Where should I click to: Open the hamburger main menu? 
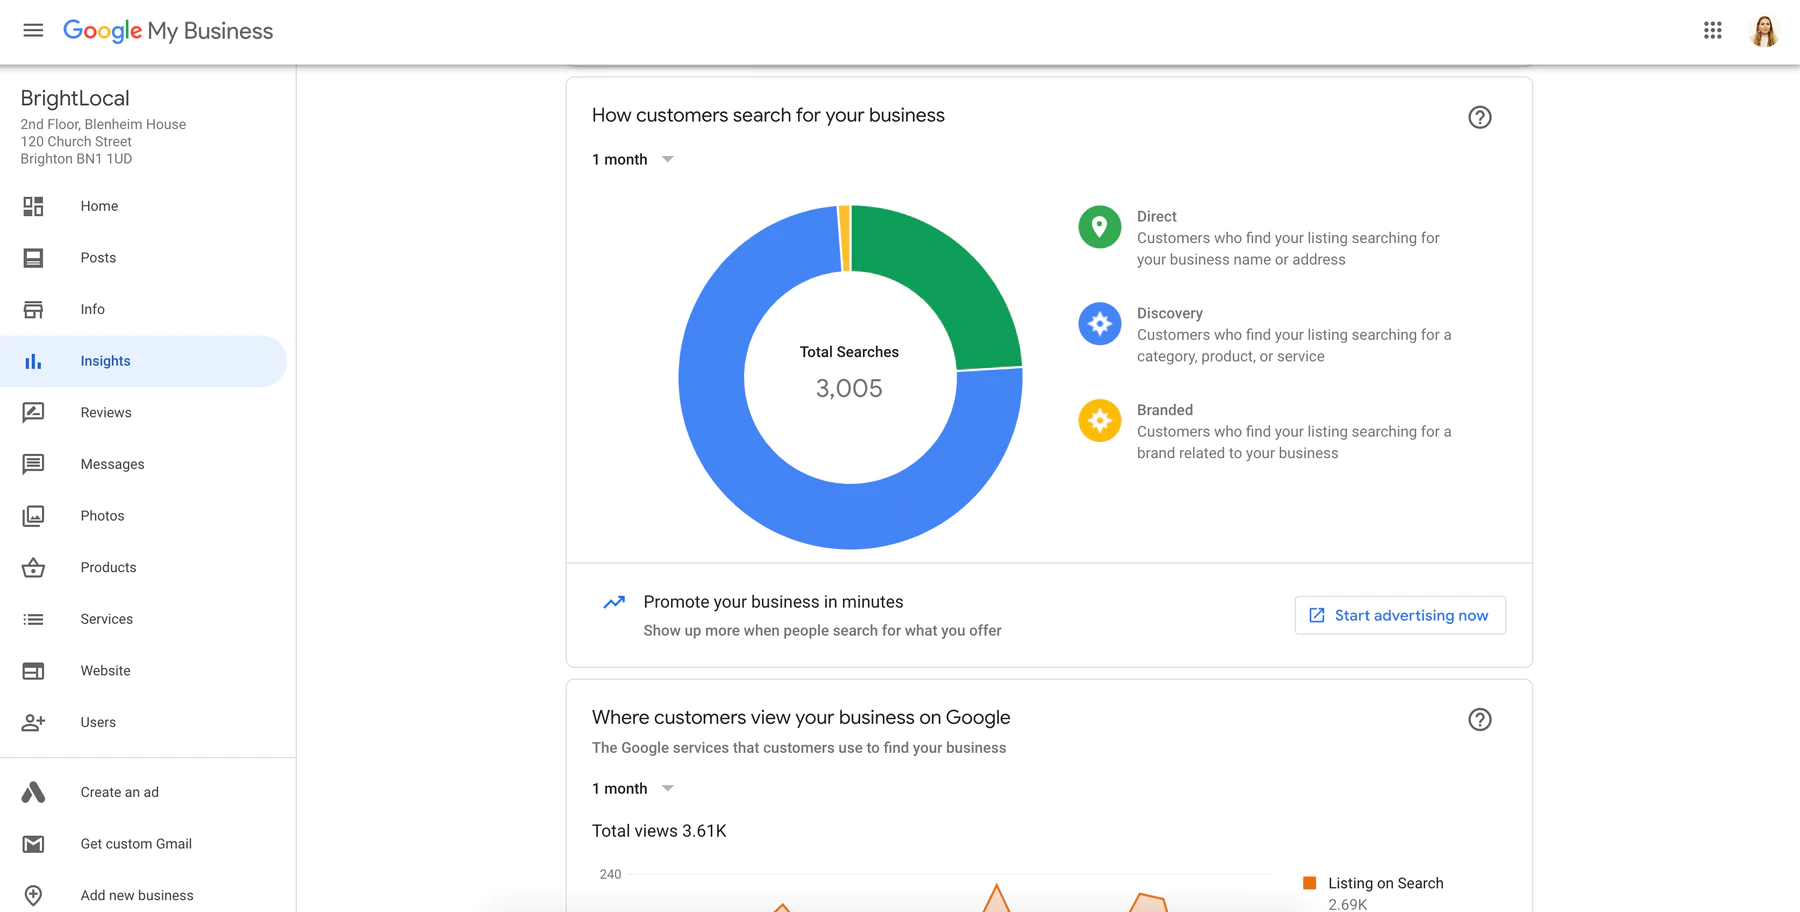[x=33, y=31]
